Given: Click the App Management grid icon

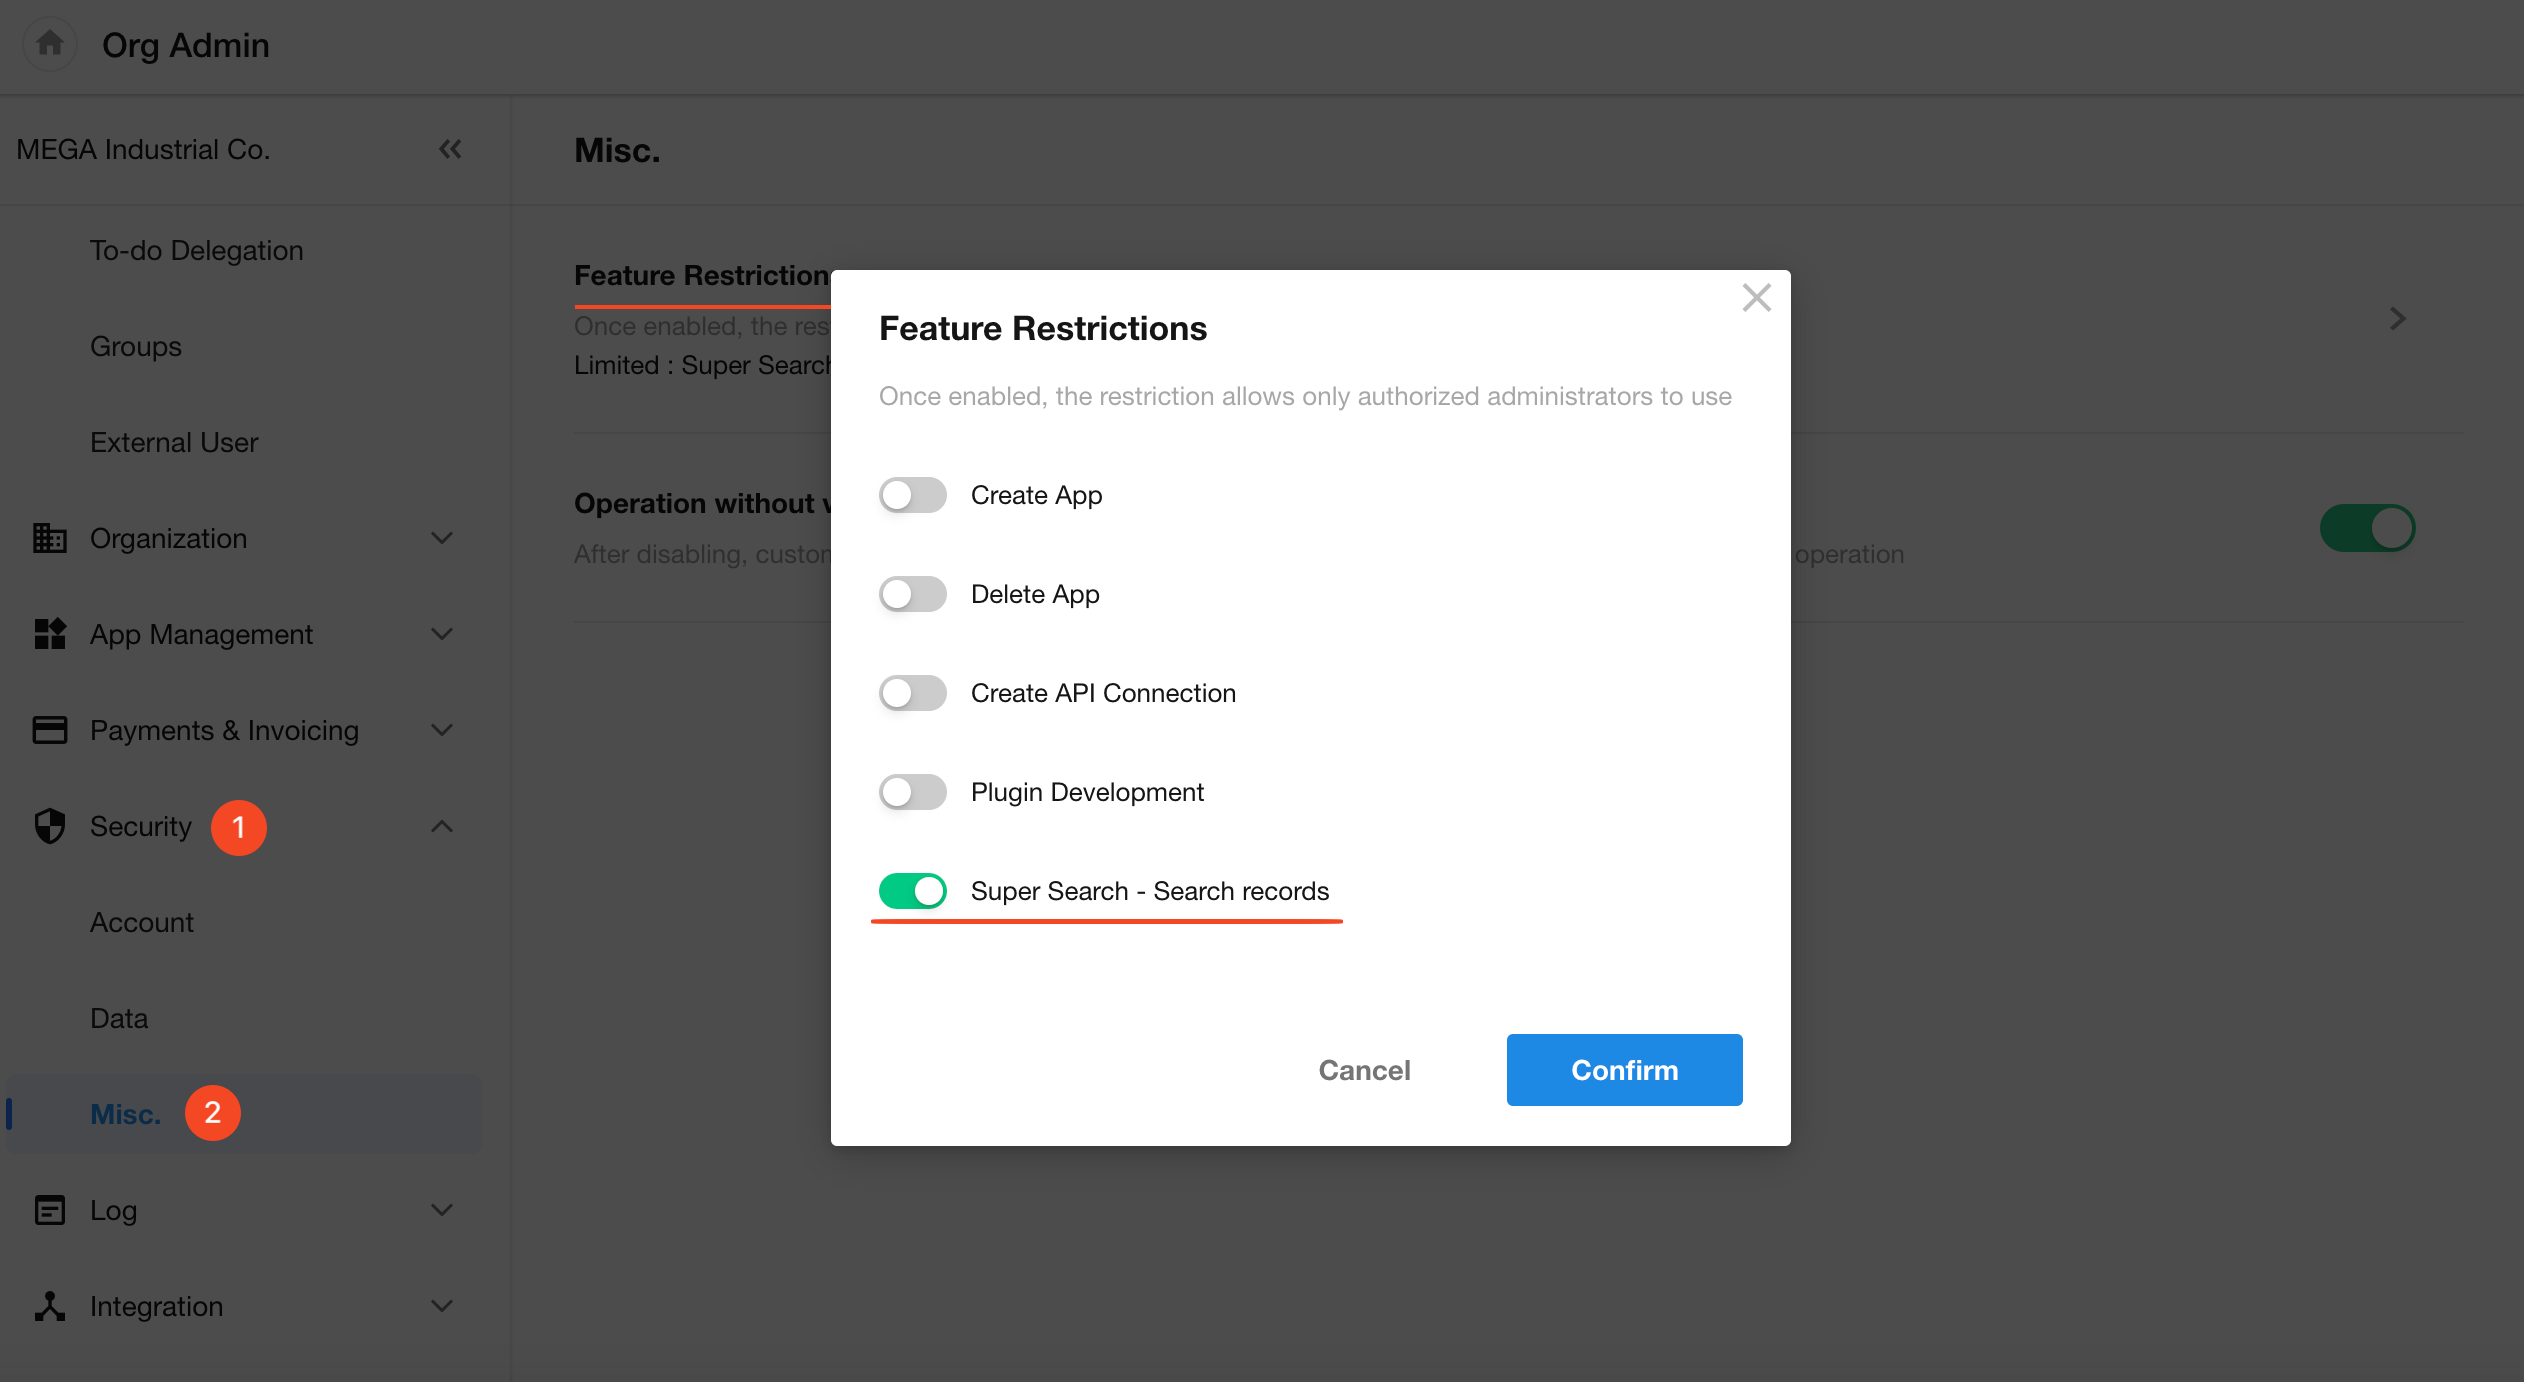Looking at the screenshot, I should (x=49, y=634).
